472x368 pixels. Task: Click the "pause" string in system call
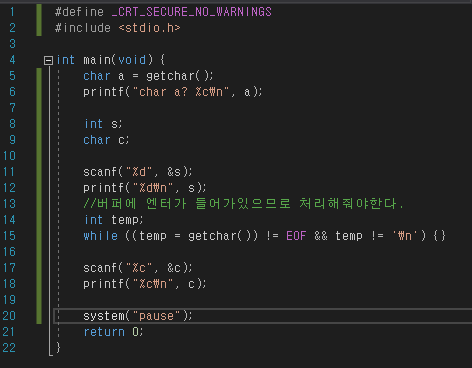[x=156, y=316]
